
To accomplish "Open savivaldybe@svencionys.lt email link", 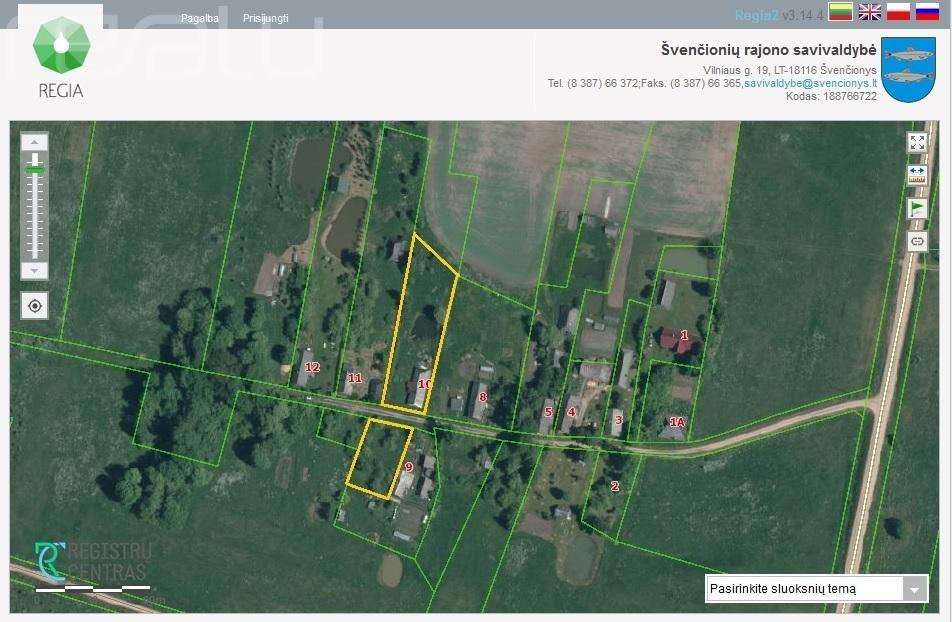I will [811, 83].
